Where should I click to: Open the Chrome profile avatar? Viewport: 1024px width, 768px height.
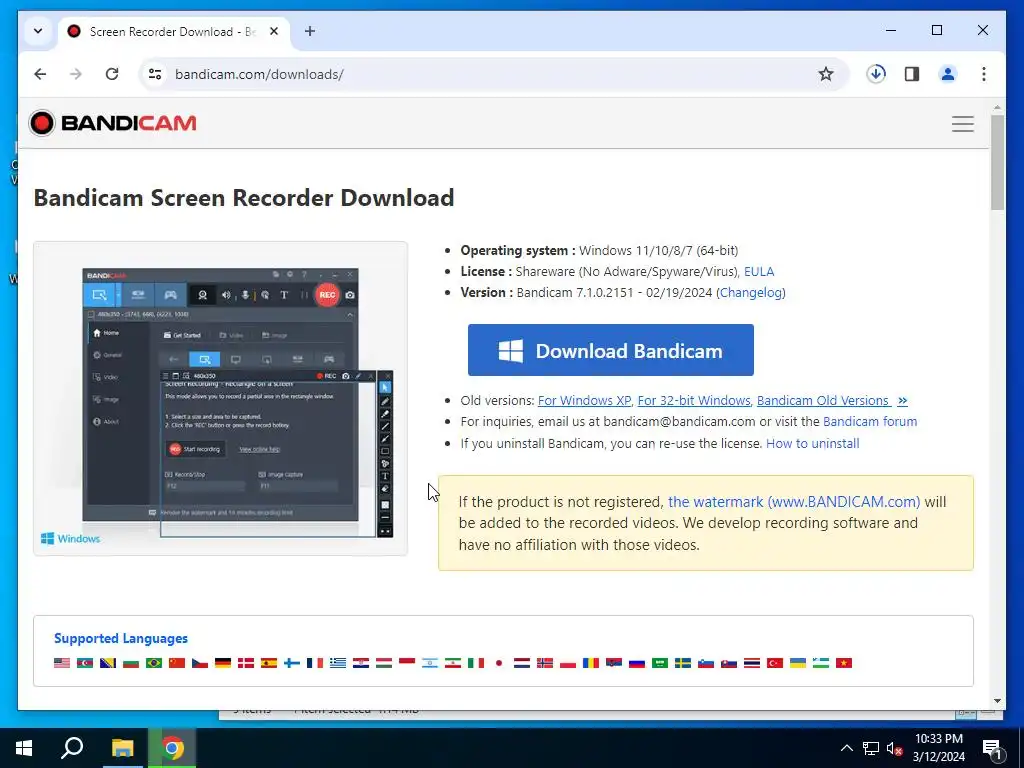948,74
